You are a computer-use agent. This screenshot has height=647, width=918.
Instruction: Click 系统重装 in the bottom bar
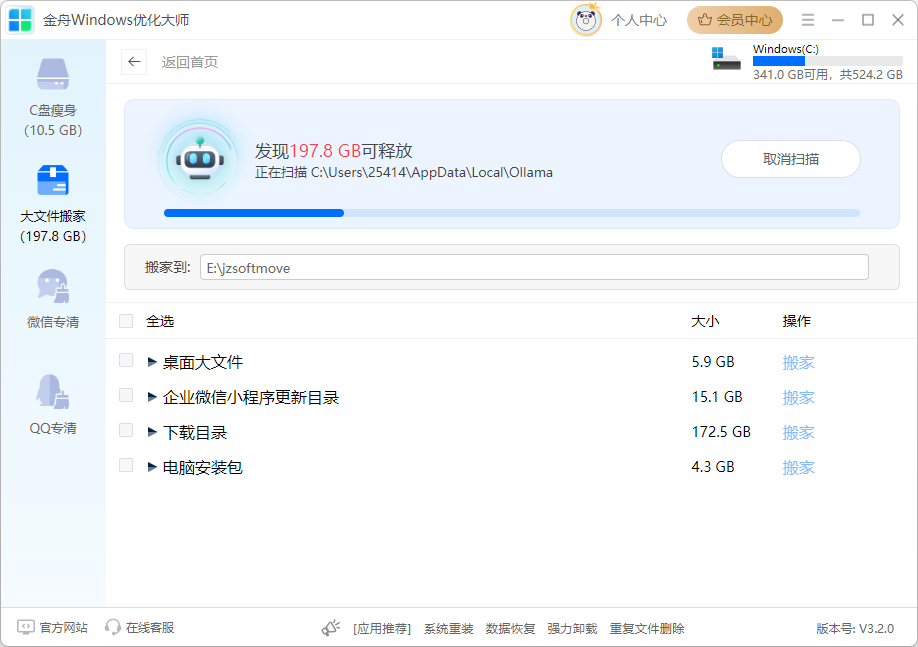click(x=447, y=628)
